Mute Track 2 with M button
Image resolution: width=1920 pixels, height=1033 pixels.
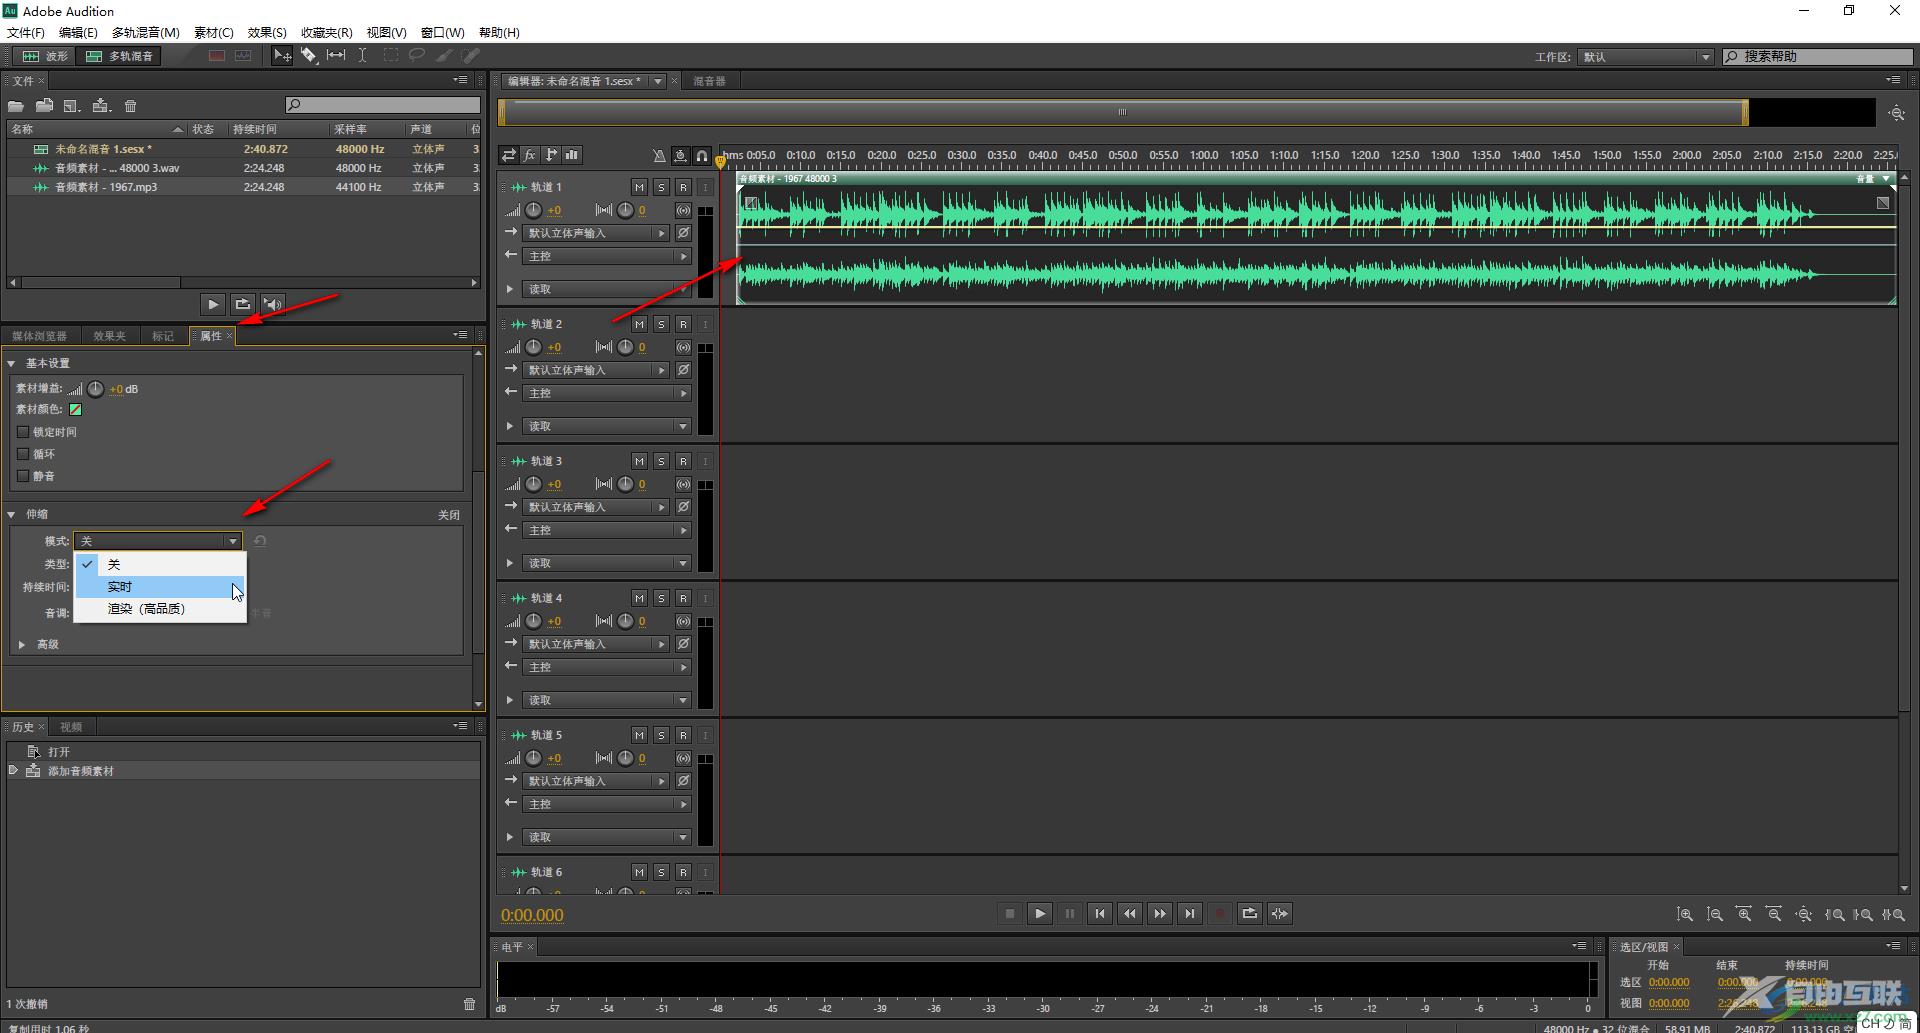pyautogui.click(x=639, y=324)
